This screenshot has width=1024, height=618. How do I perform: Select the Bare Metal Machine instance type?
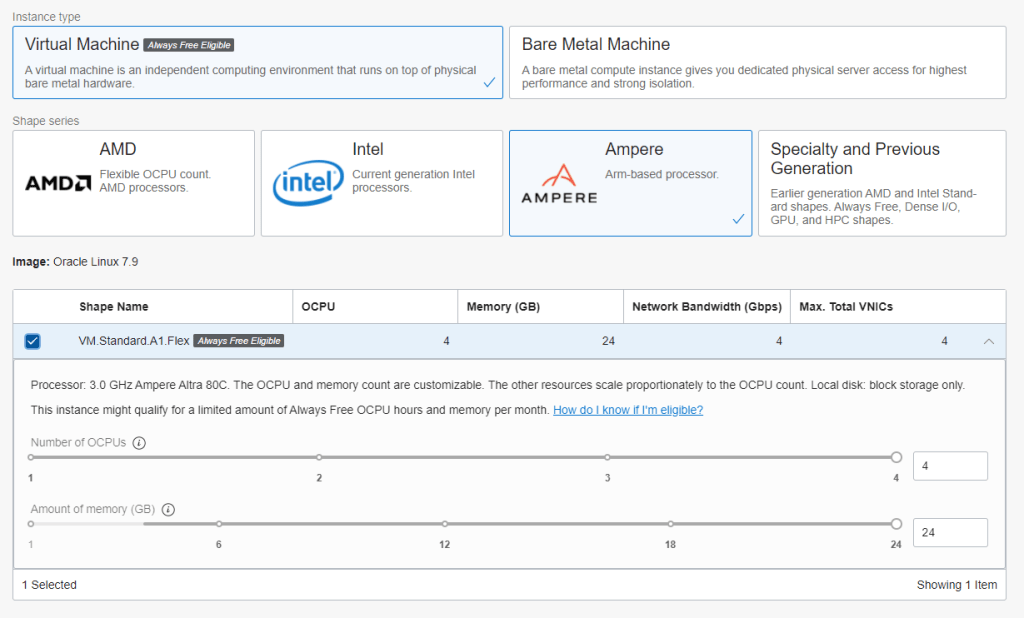[x=757, y=62]
